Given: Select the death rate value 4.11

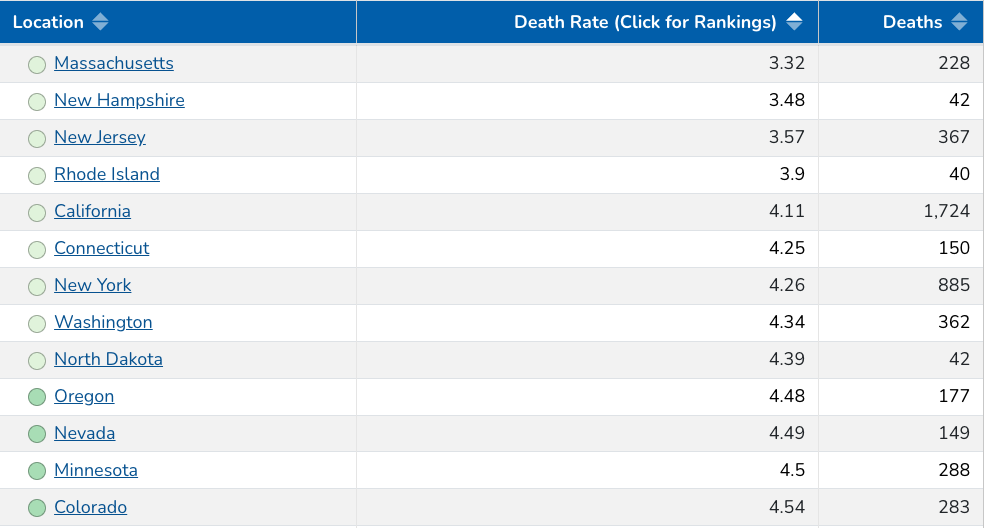Looking at the screenshot, I should click(x=787, y=211).
